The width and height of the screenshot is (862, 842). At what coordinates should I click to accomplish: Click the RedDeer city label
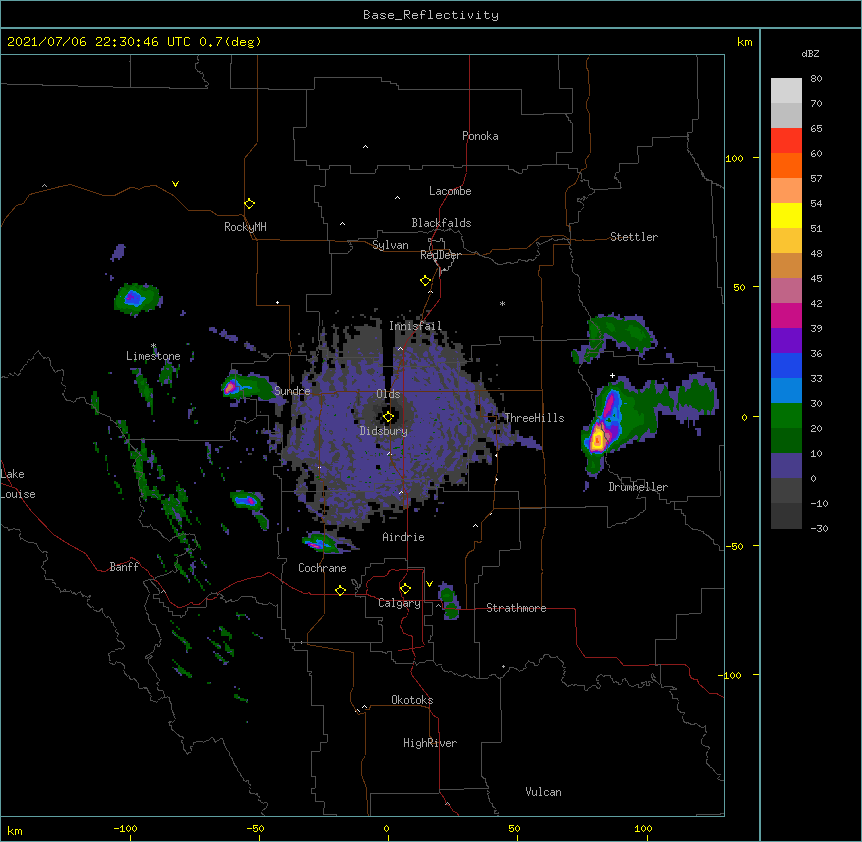click(440, 255)
